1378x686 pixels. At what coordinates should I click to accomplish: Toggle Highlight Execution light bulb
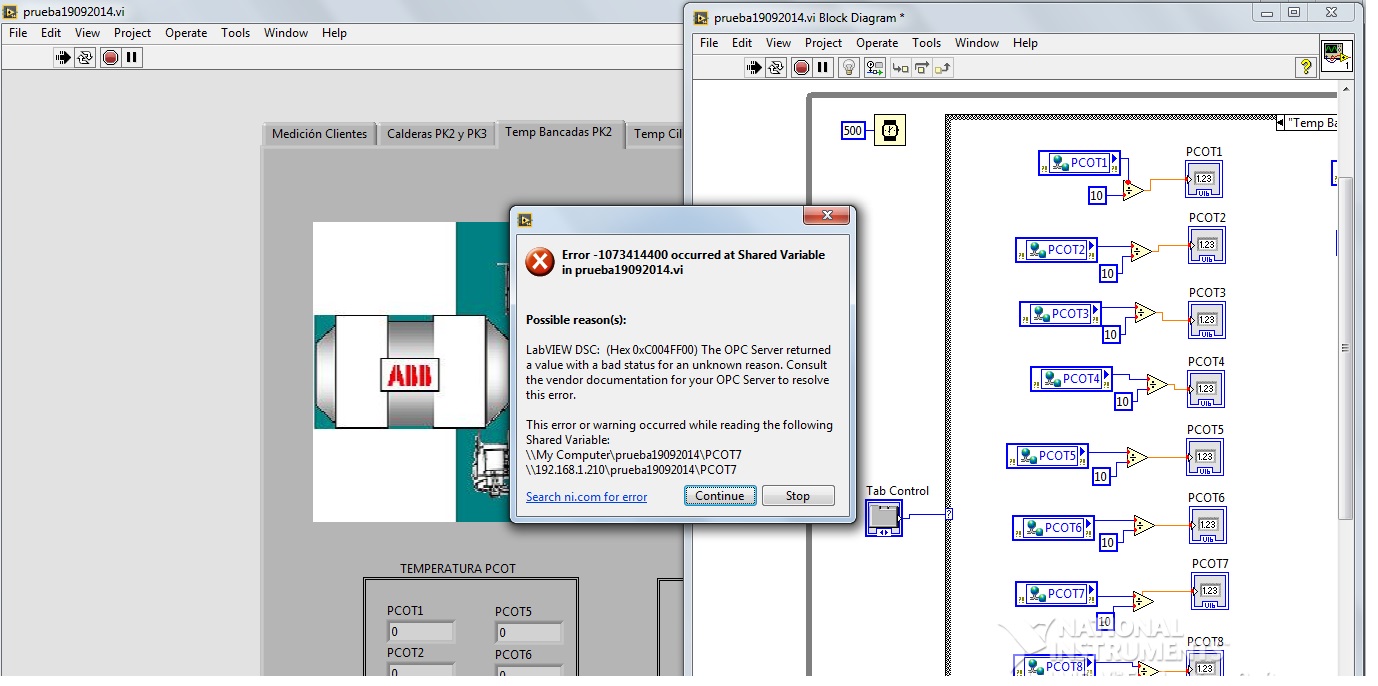tap(849, 67)
